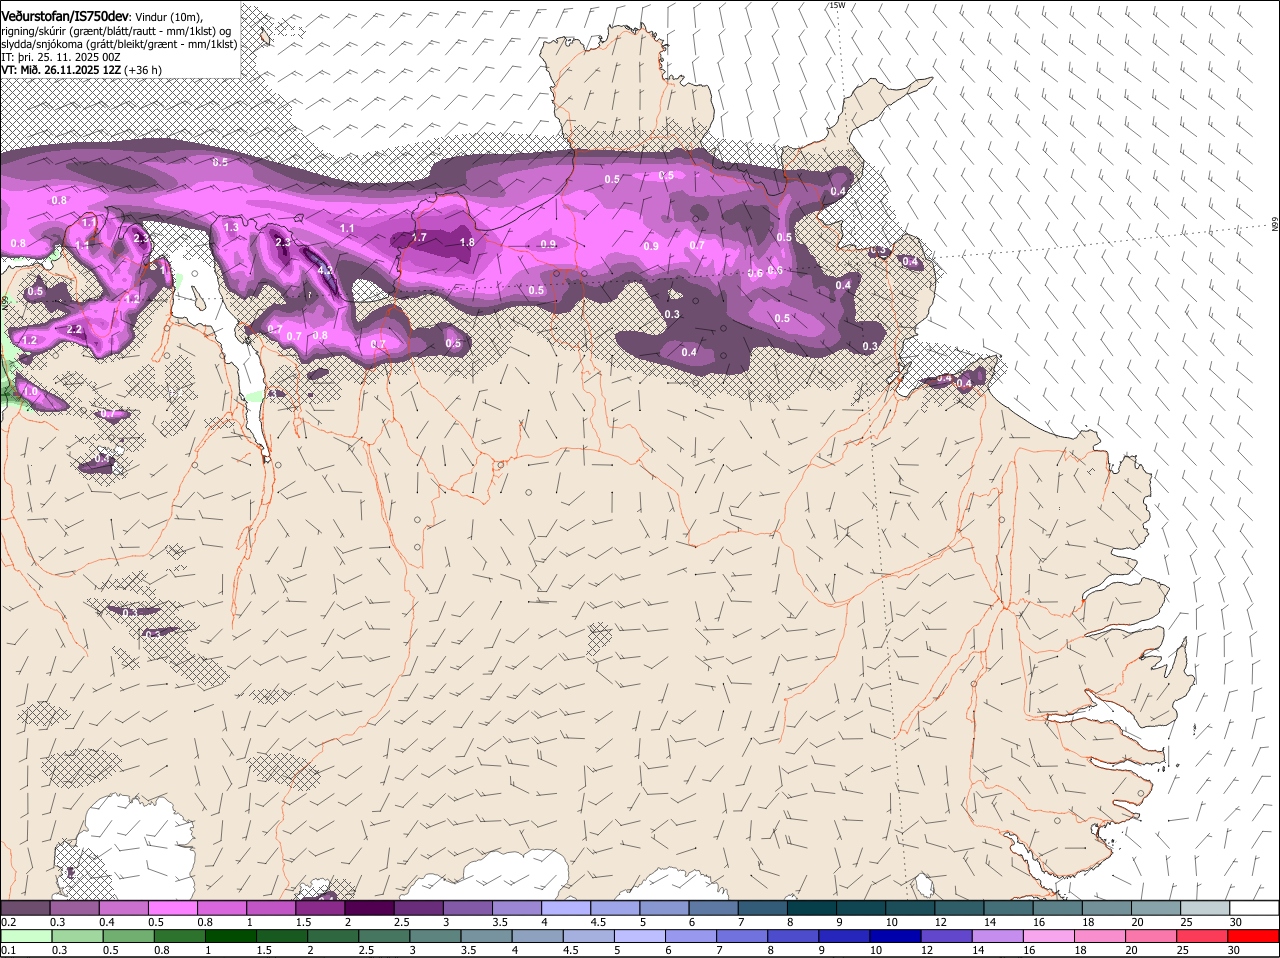The height and width of the screenshot is (958, 1280).
Task: Click the Veðurstofan/IS750dev title text
Action: click(65, 16)
